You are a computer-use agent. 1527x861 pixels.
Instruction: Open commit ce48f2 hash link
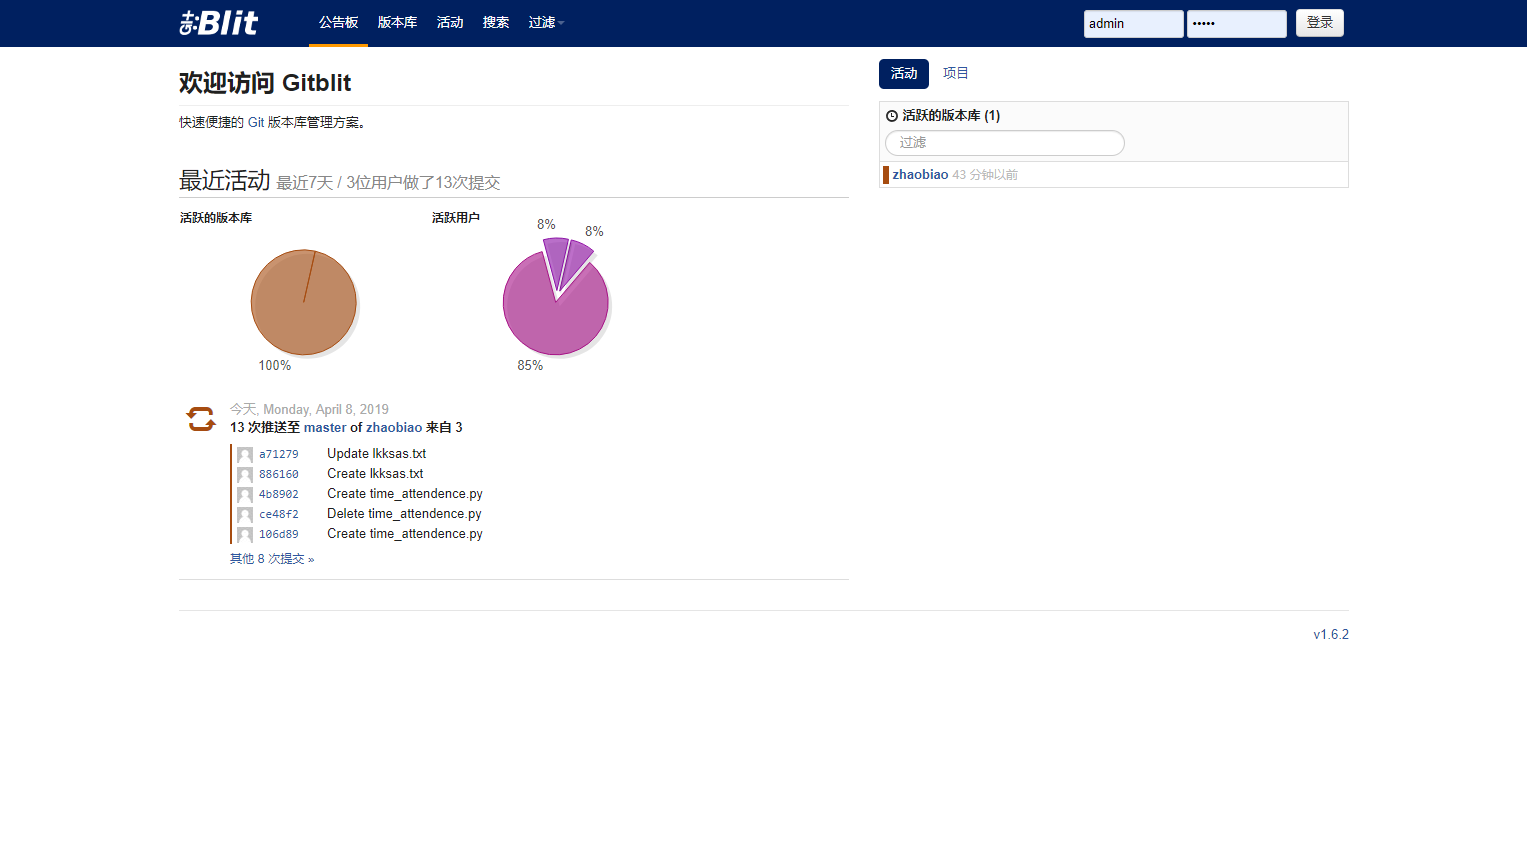[279, 515]
